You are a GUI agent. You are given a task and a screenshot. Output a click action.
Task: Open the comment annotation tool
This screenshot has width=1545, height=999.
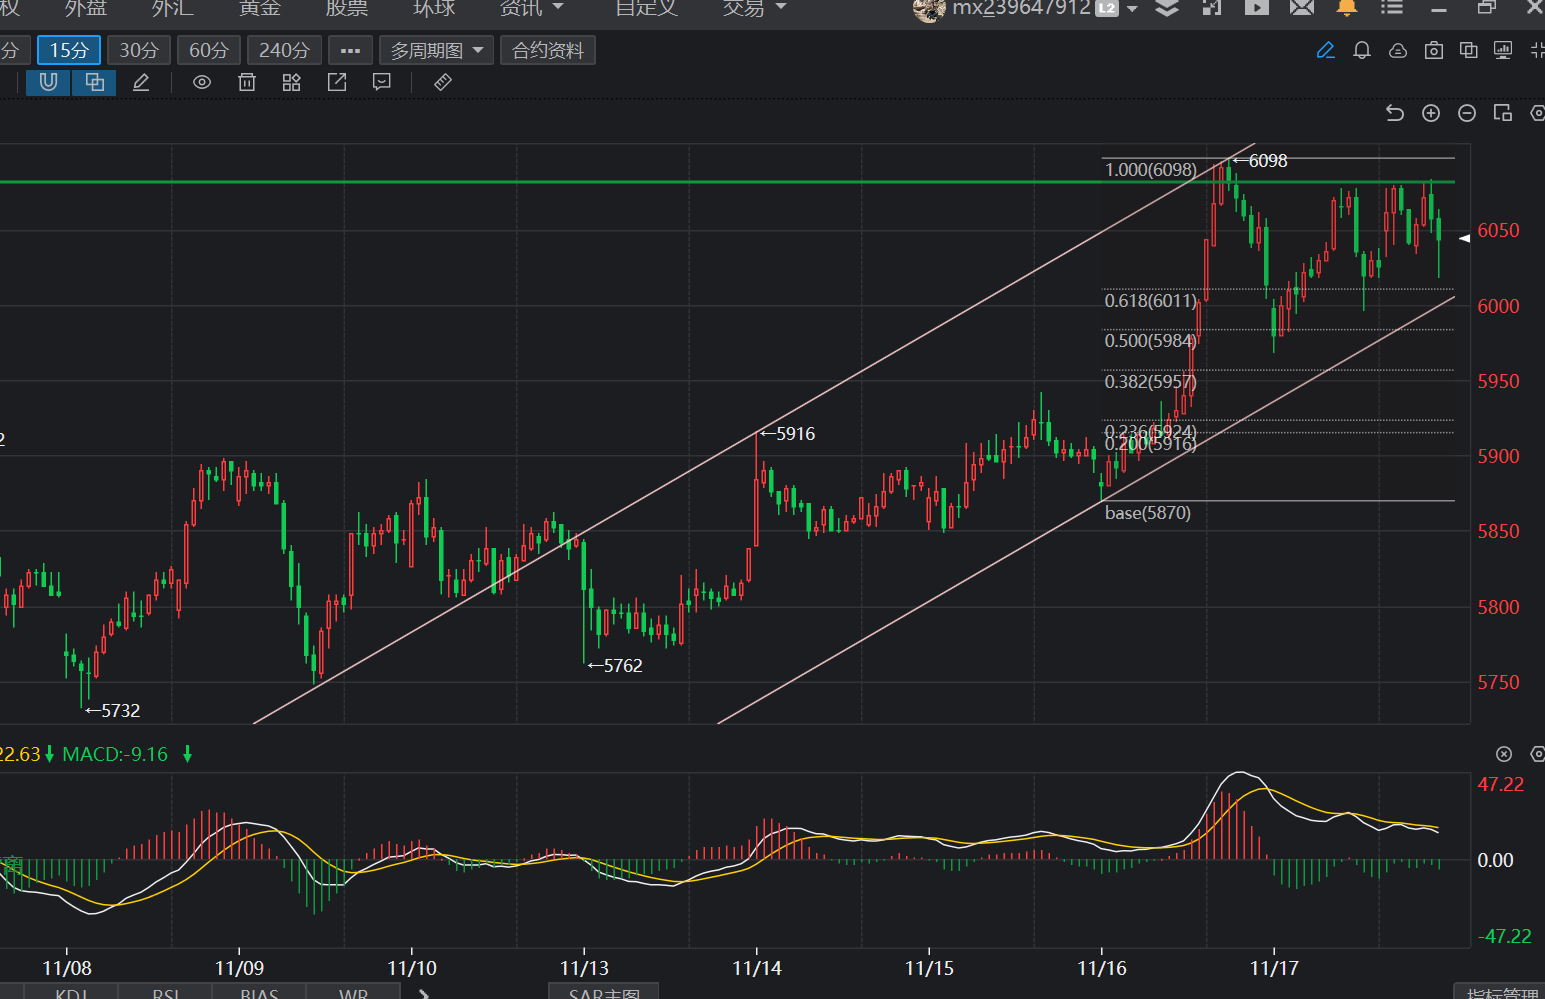[x=381, y=82]
